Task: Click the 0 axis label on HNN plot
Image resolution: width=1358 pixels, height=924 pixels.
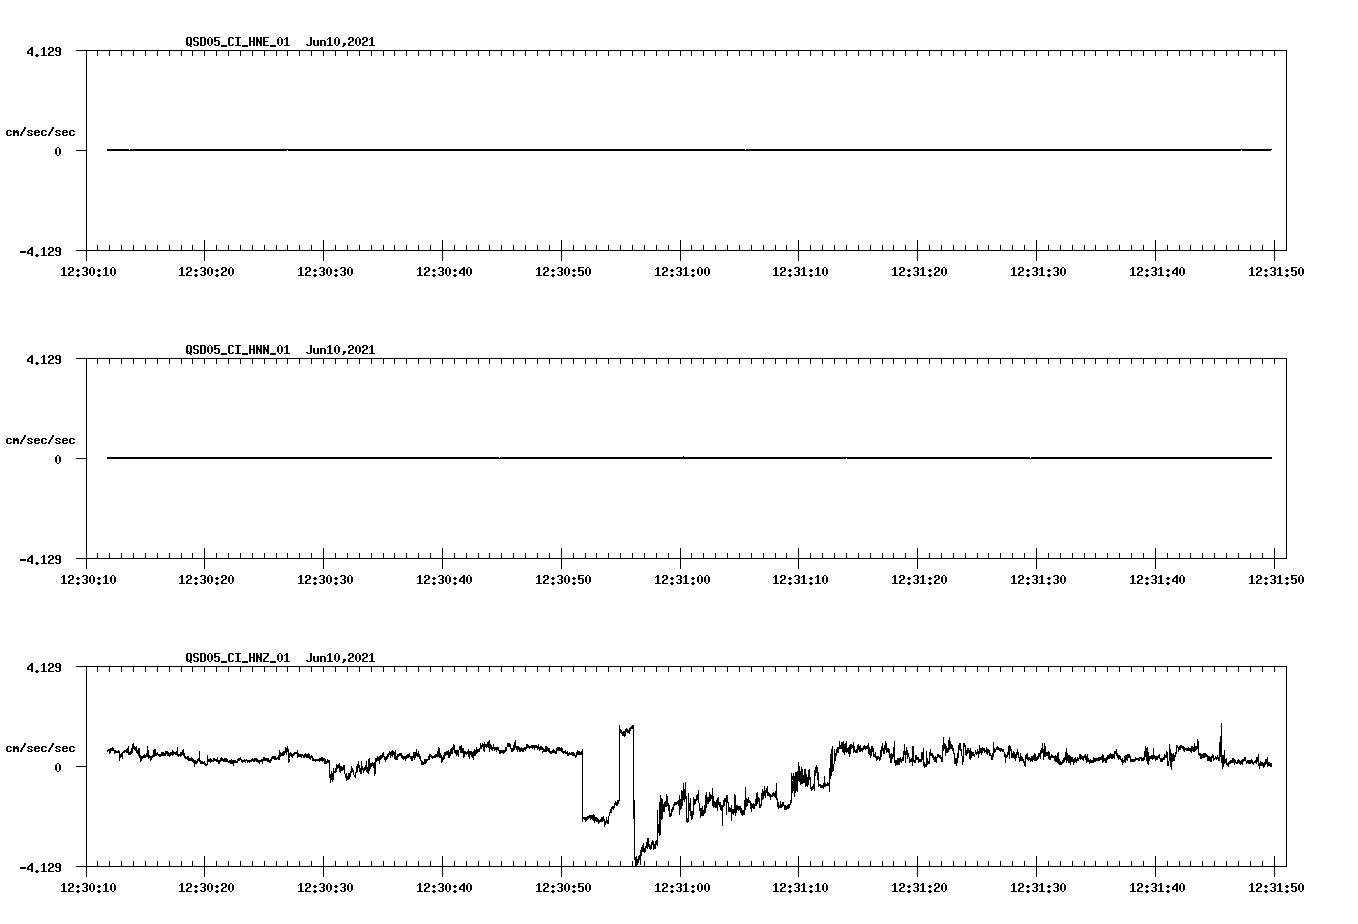Action: [58, 459]
